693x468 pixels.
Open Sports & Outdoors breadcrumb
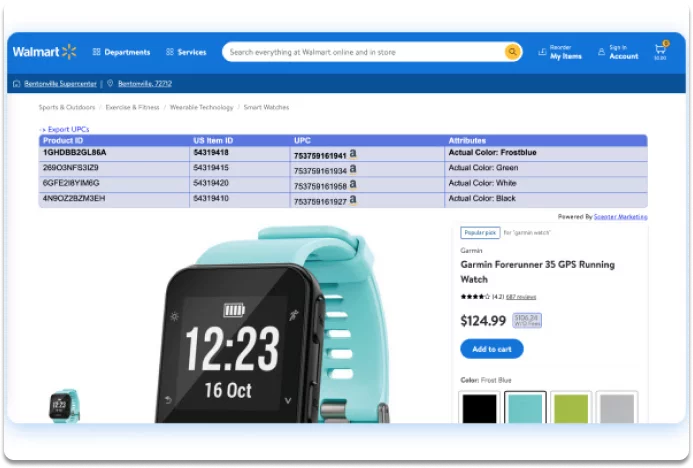[67, 107]
